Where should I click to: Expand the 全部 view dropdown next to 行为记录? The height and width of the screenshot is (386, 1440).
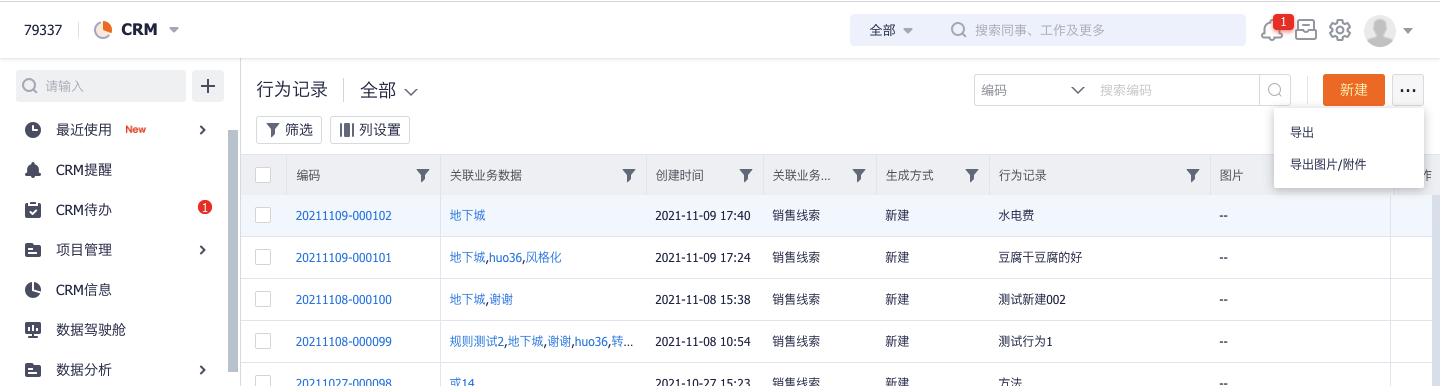click(x=388, y=90)
